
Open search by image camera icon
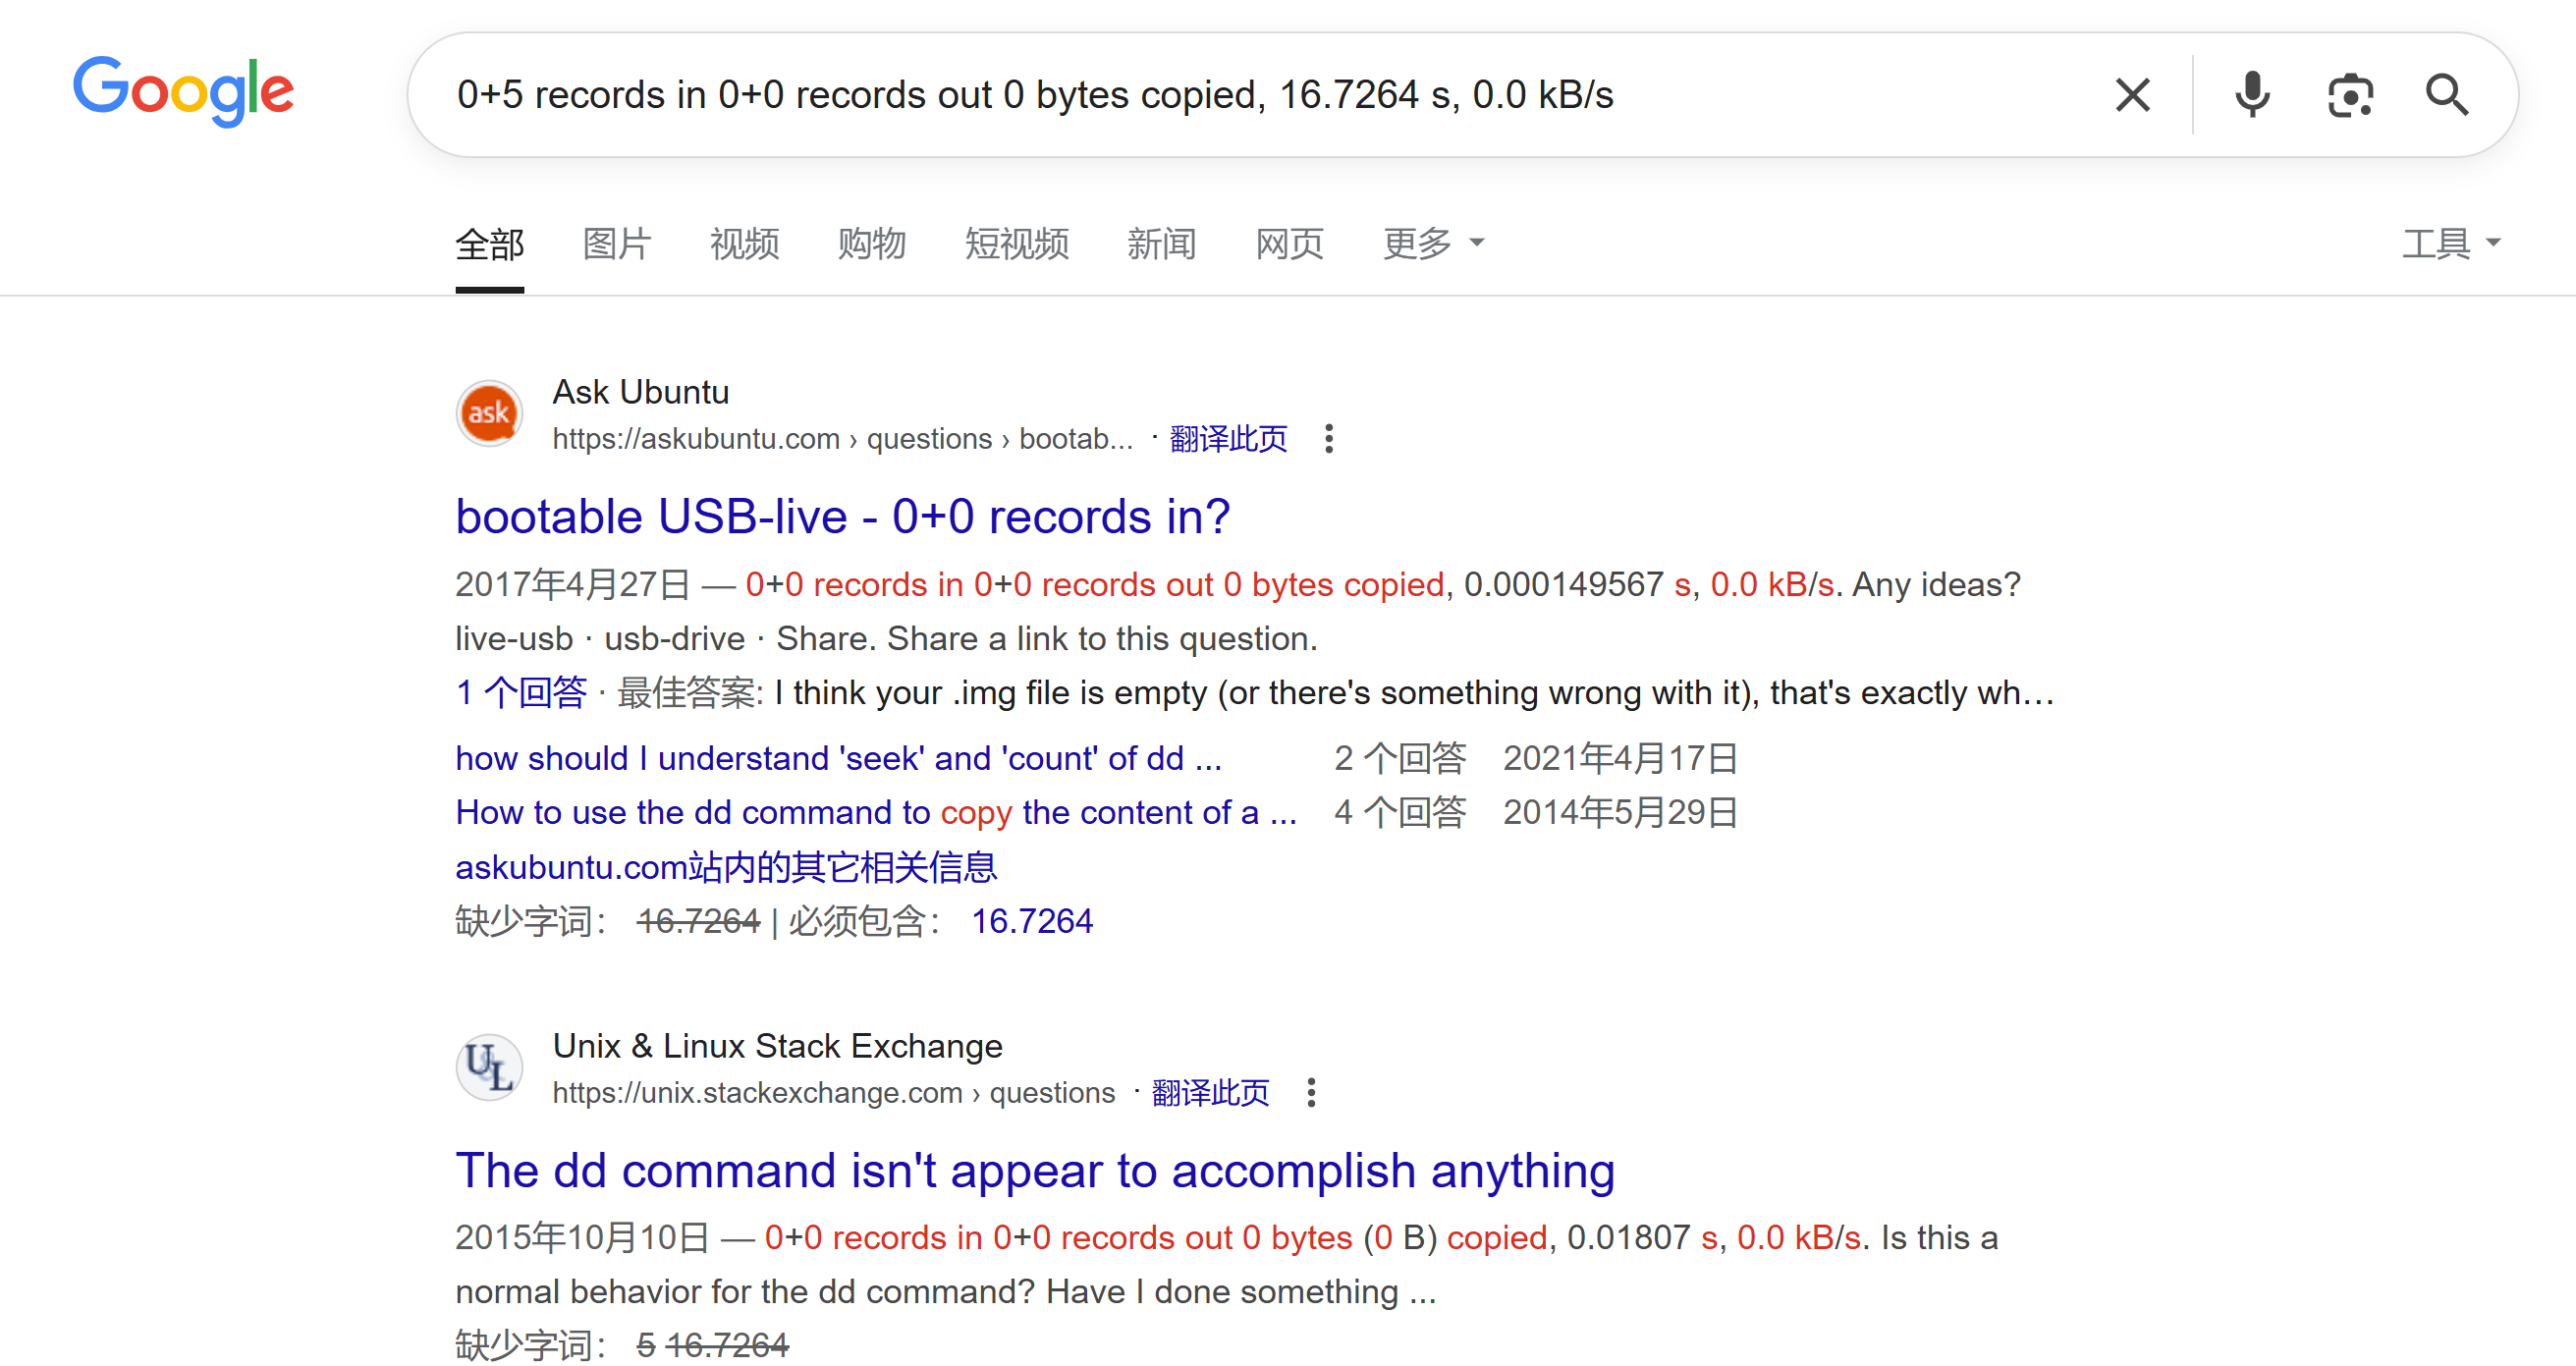click(2350, 95)
